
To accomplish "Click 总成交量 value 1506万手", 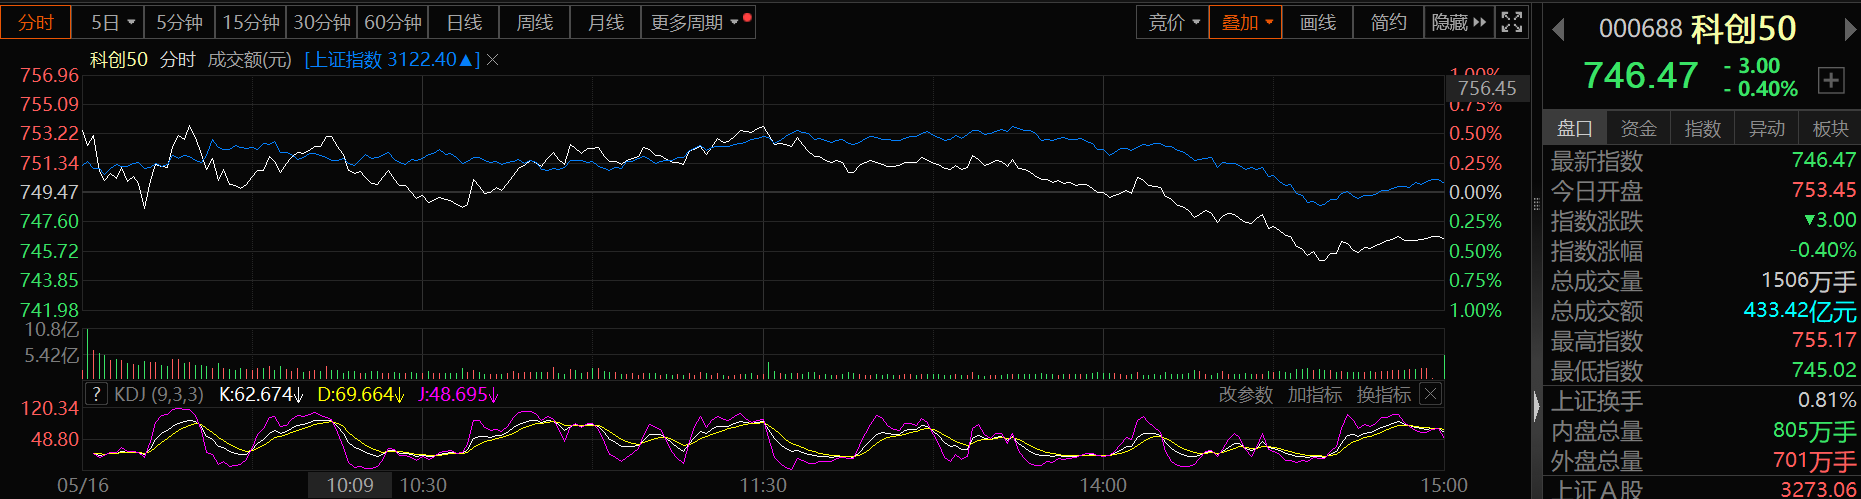I will [1809, 281].
